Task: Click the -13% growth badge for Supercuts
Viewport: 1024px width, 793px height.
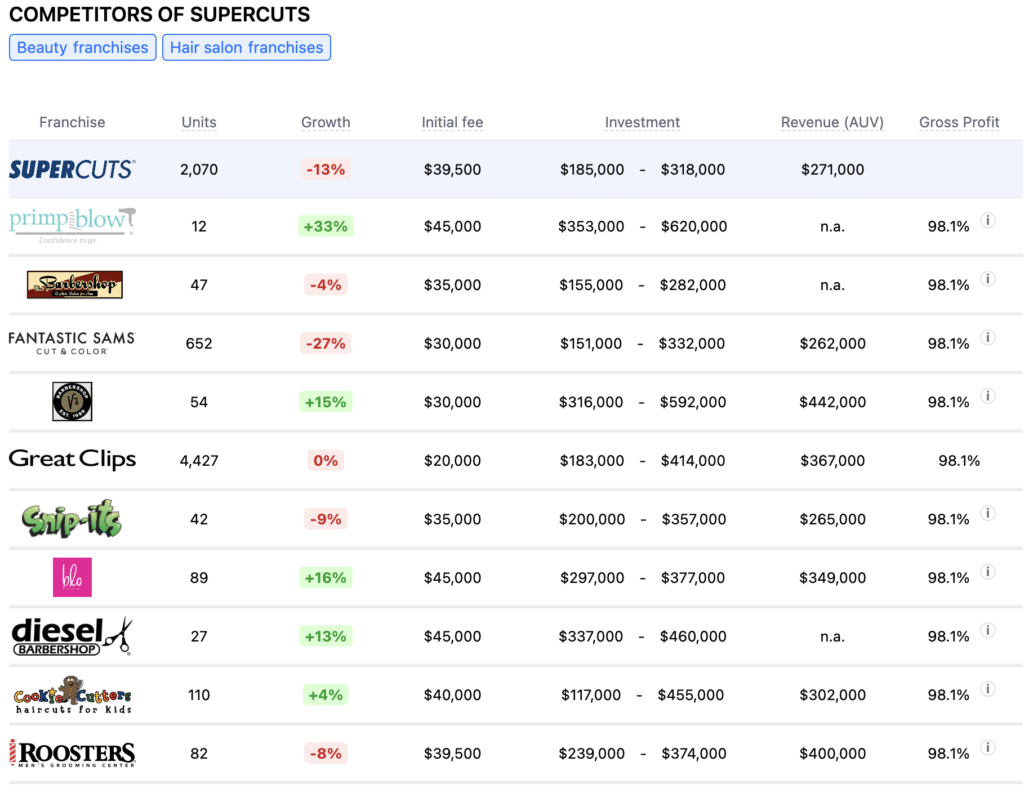Action: (325, 169)
